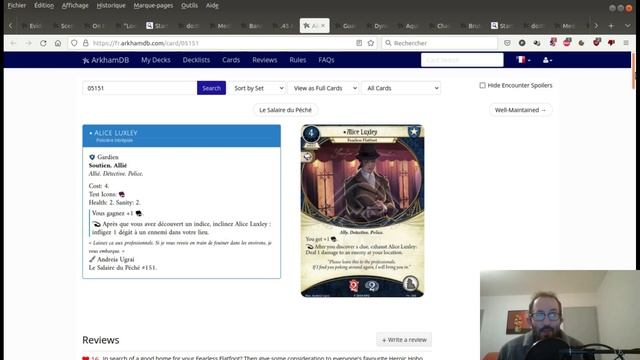Switch to the Gua browser tab
This screenshot has width=640, height=360.
(x=346, y=26)
